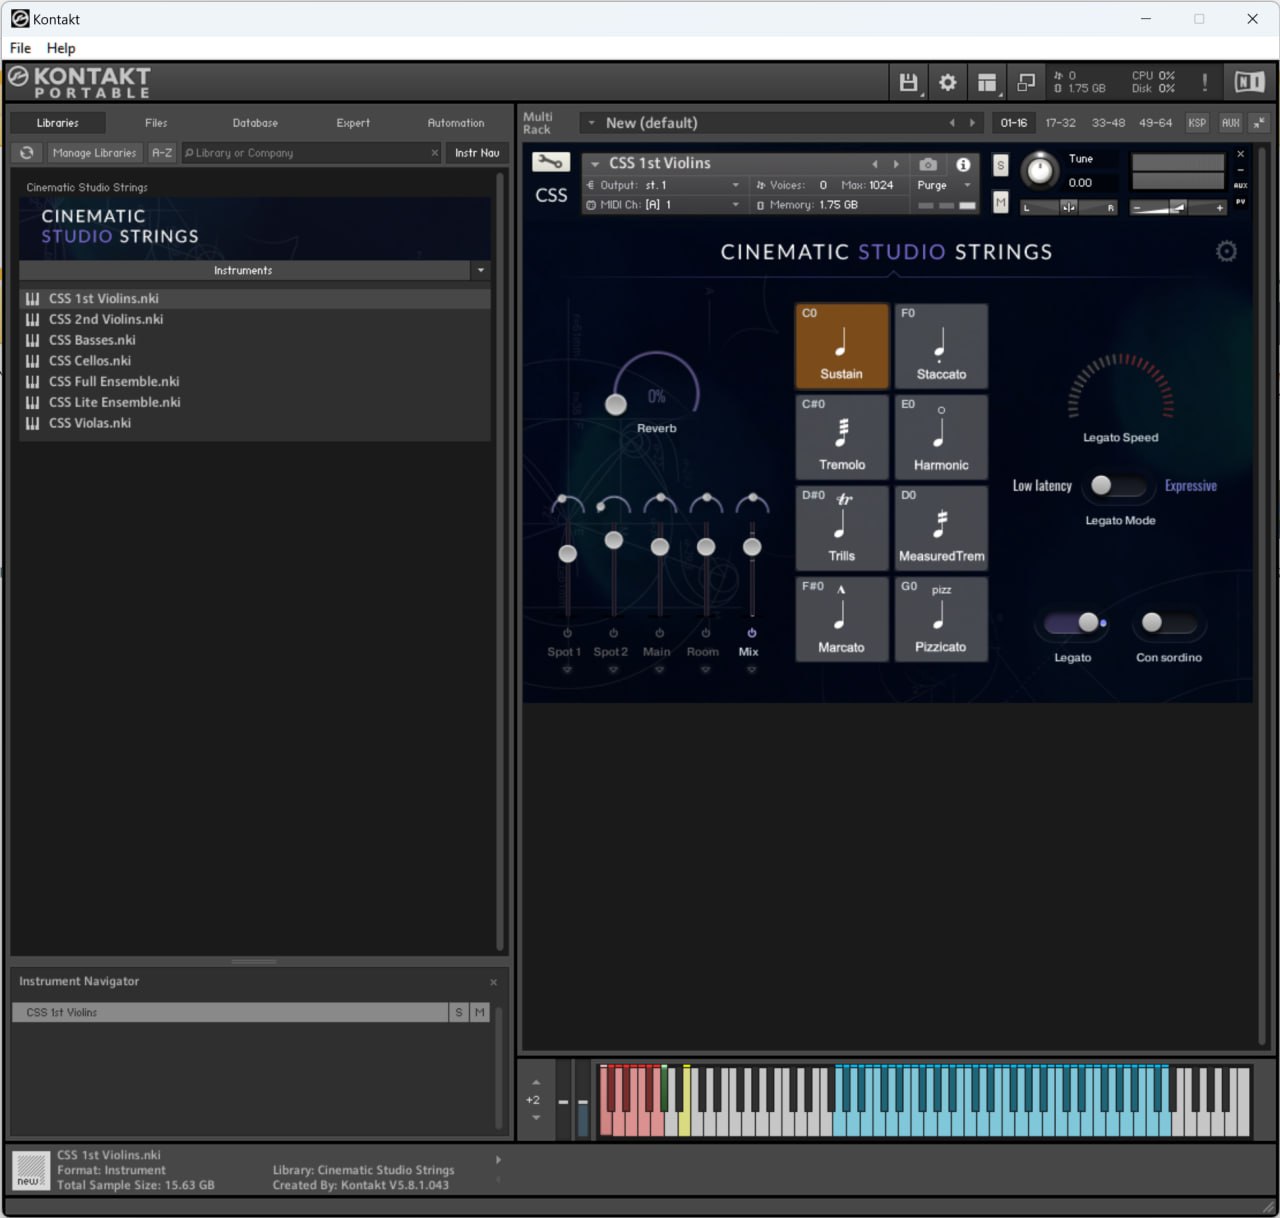Viewport: 1280px width, 1218px height.
Task: Show the 17-32 rack page
Action: click(x=1060, y=123)
